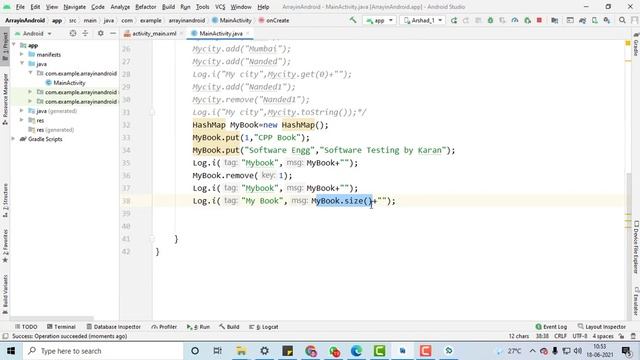640x360 pixels.
Task: Stop the app with red square icon
Action: (x=539, y=20)
